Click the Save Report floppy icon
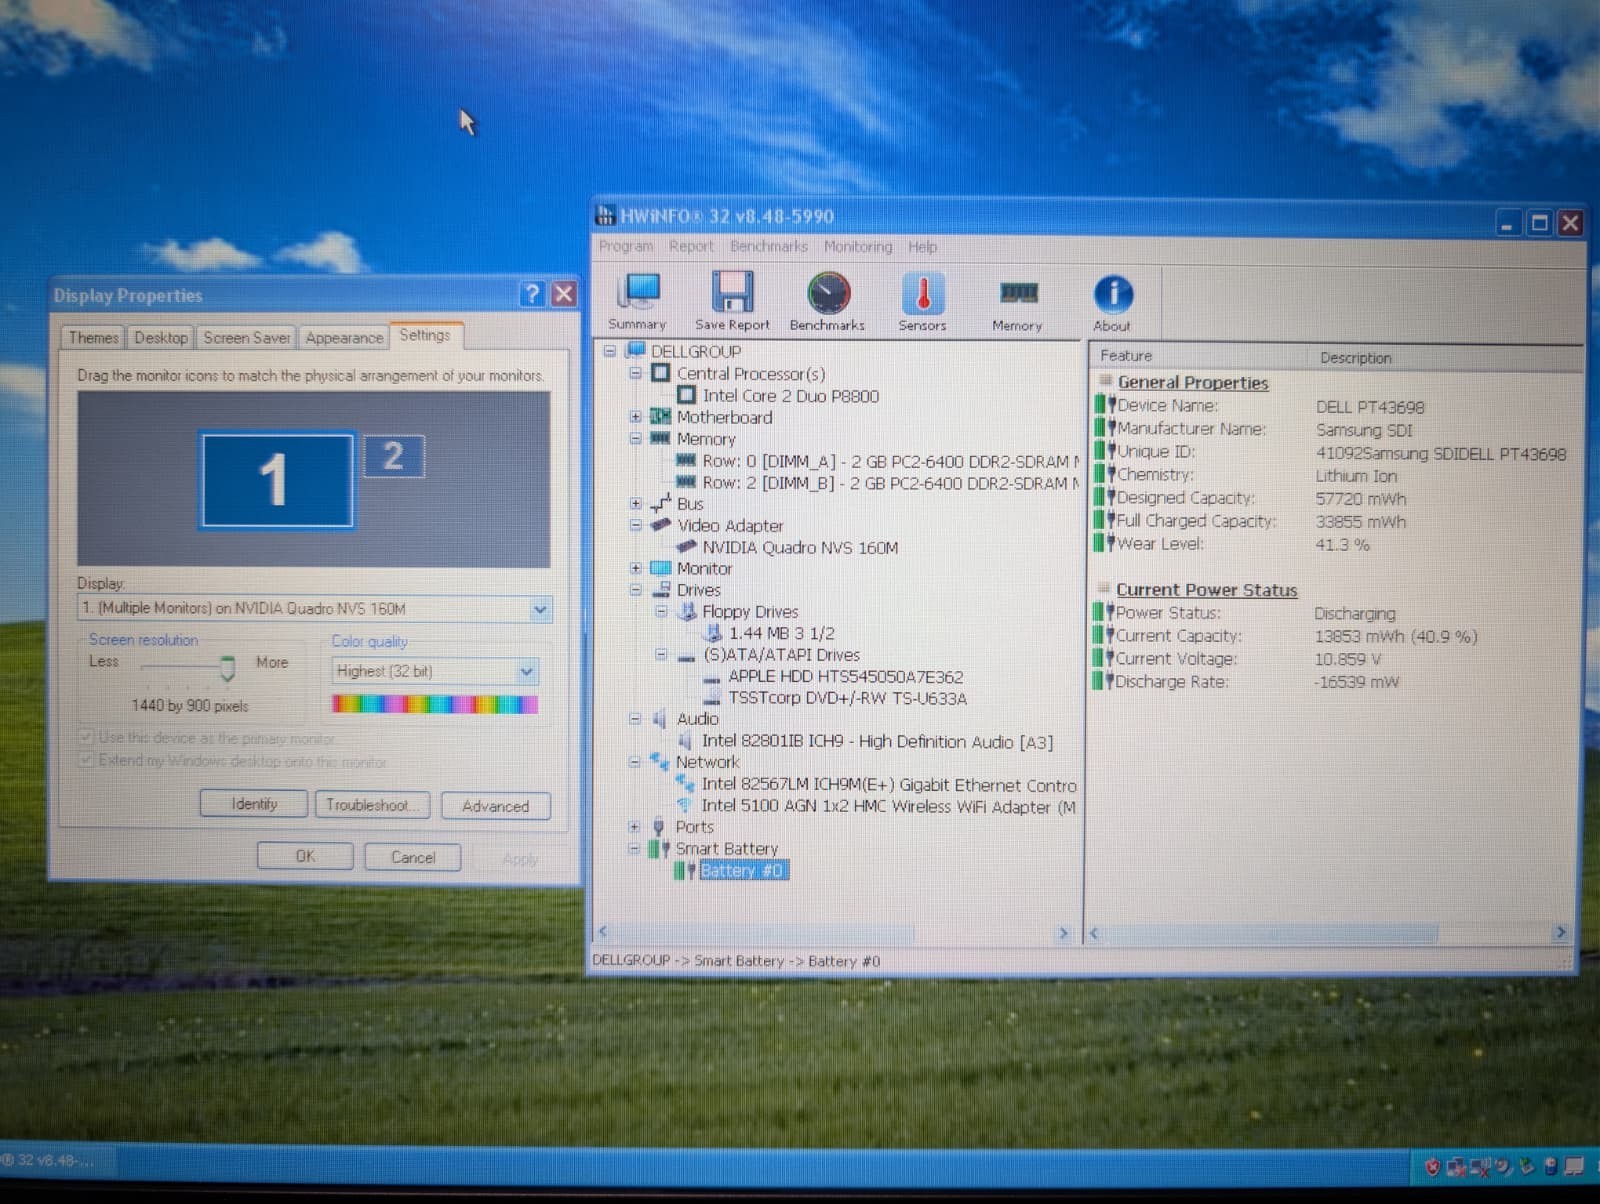This screenshot has width=1600, height=1204. [732, 302]
